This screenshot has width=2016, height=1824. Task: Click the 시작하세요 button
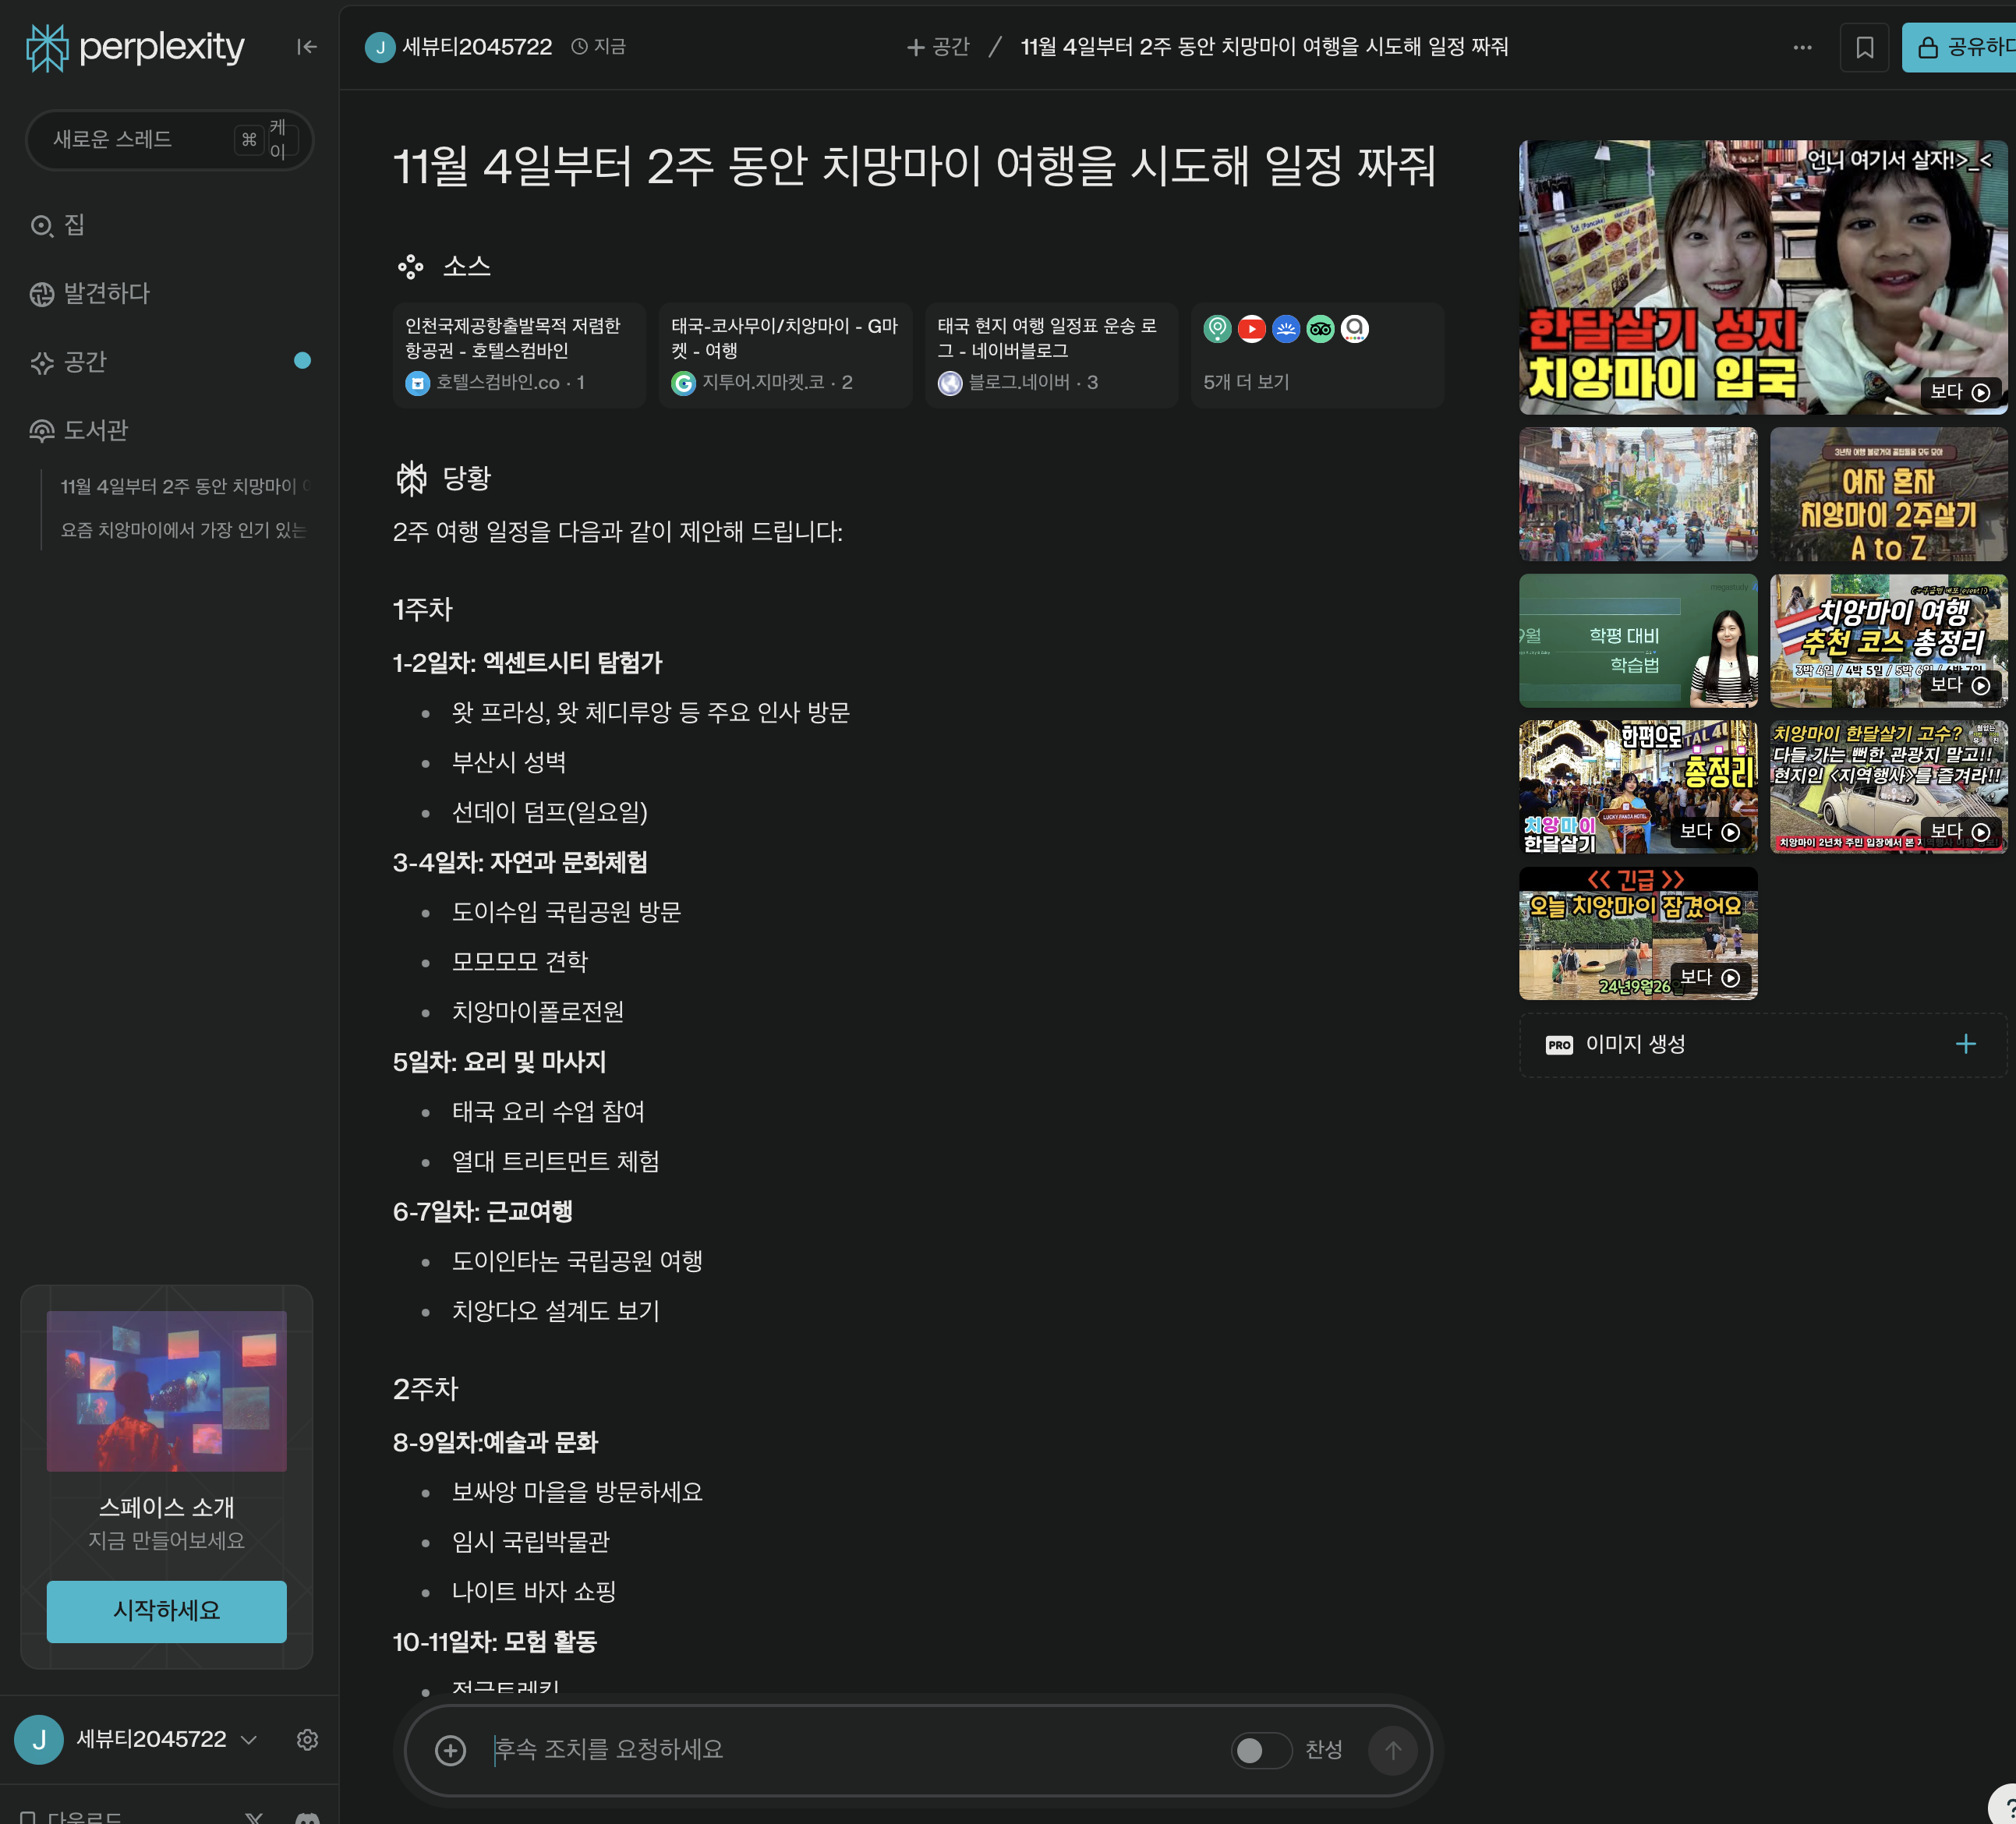click(166, 1610)
